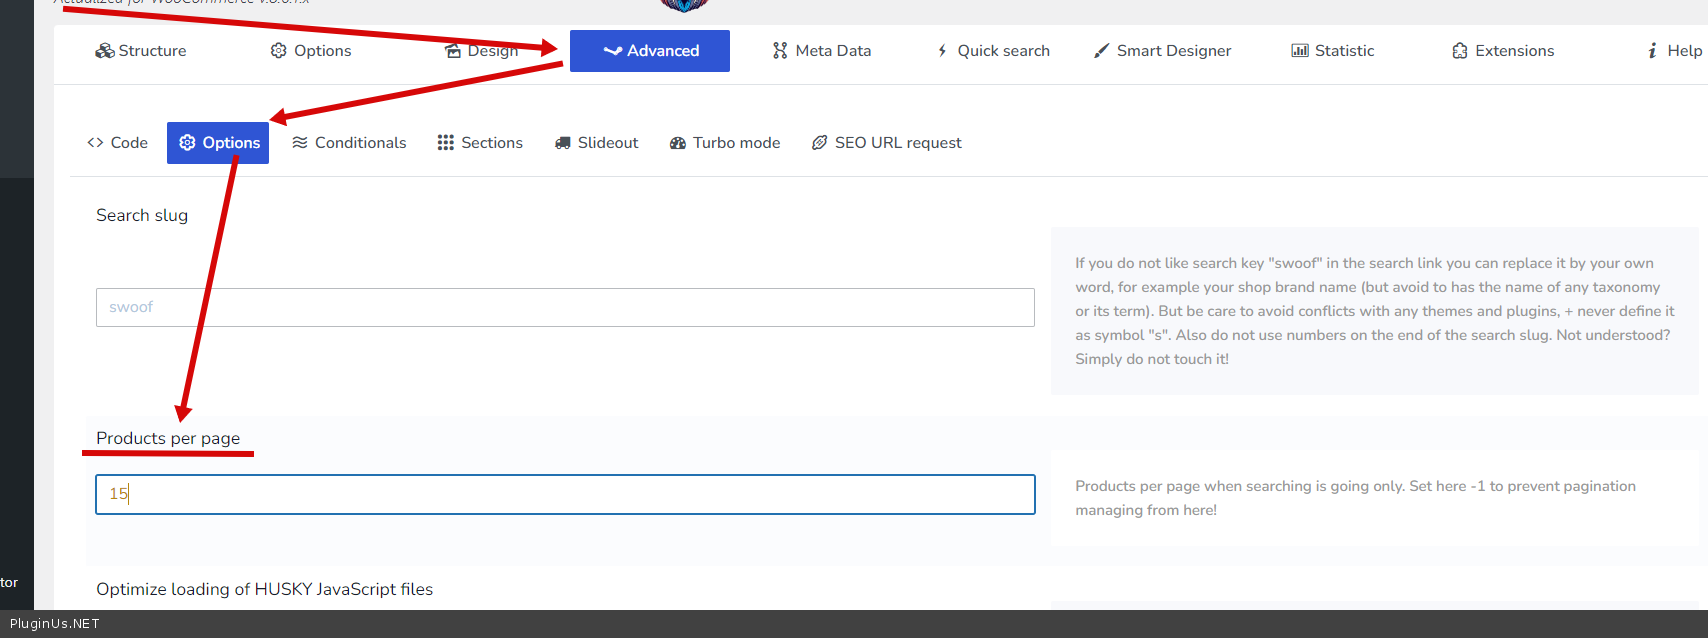The image size is (1708, 638).
Task: Click the gear icon beside top Options
Action: click(279, 51)
